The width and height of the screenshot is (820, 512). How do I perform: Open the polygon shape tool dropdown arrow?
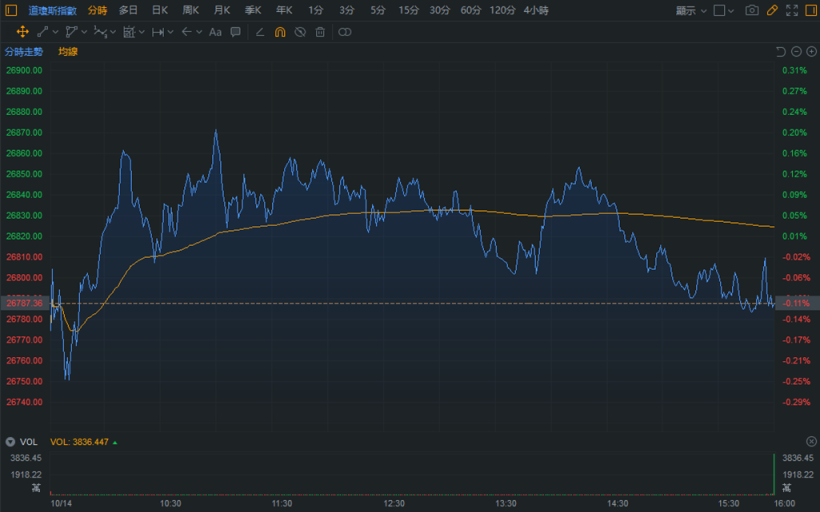pos(84,32)
